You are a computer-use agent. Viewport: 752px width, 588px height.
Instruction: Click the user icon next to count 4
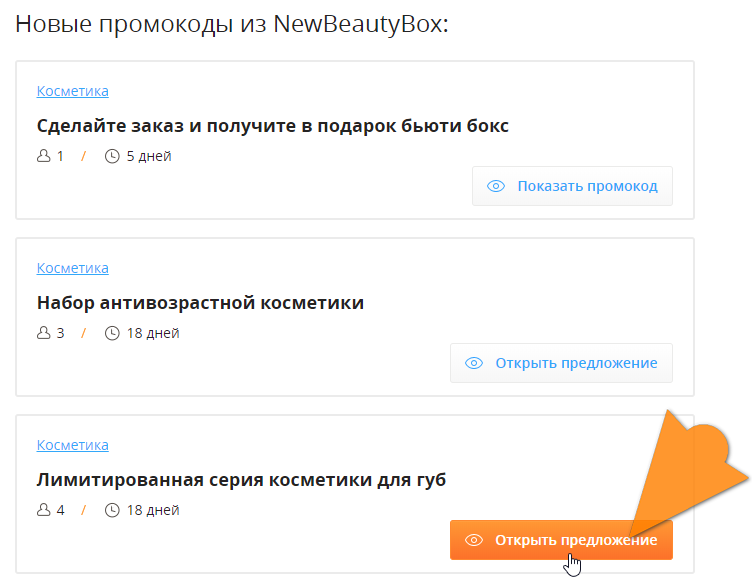coord(44,510)
